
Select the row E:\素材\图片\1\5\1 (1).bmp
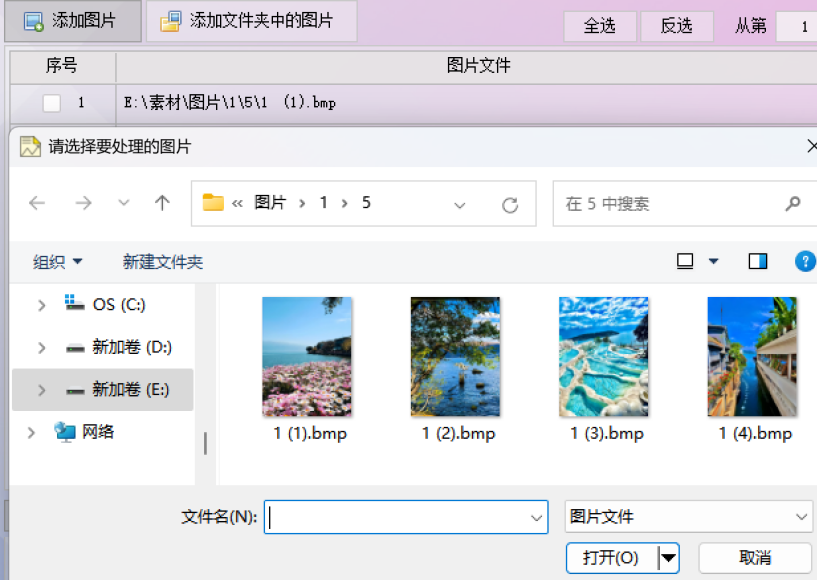(414, 103)
